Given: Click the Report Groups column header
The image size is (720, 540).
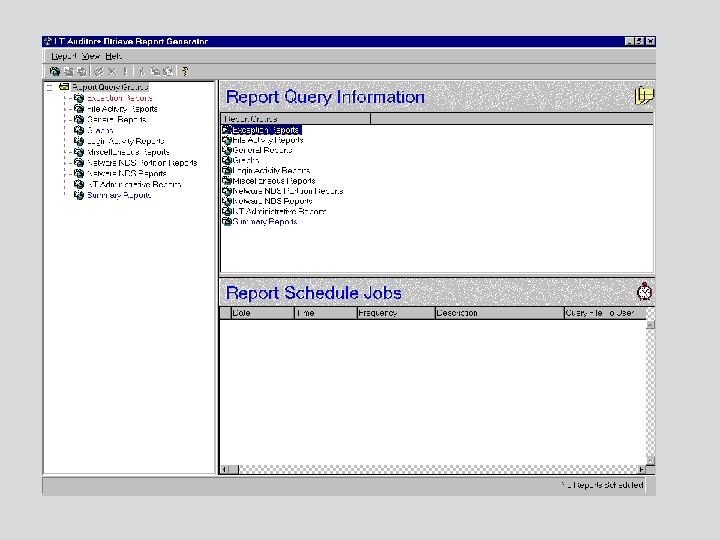Looking at the screenshot, I should coord(296,119).
